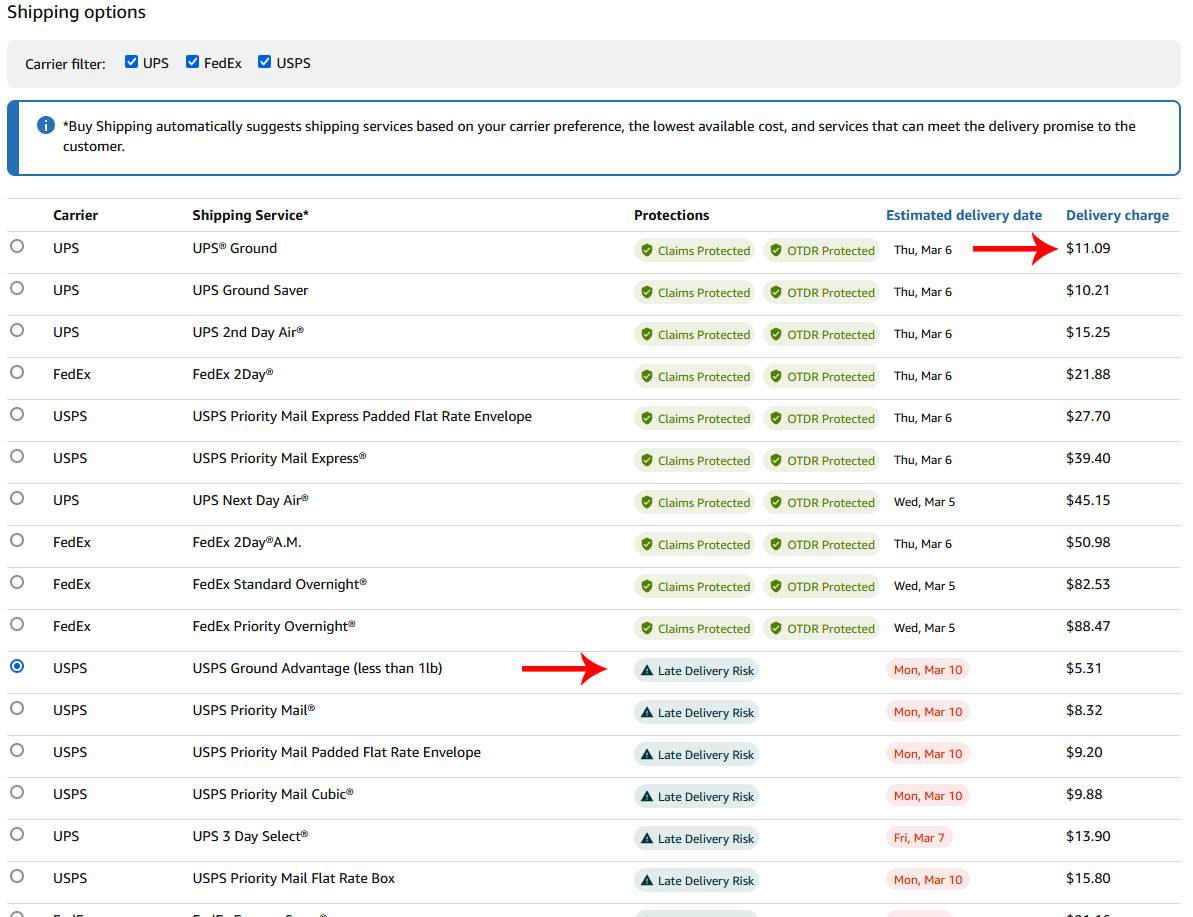Click the warning triangle icon for UPS 3 Day Select
Viewport: 1193px width, 917px height.
(x=647, y=838)
